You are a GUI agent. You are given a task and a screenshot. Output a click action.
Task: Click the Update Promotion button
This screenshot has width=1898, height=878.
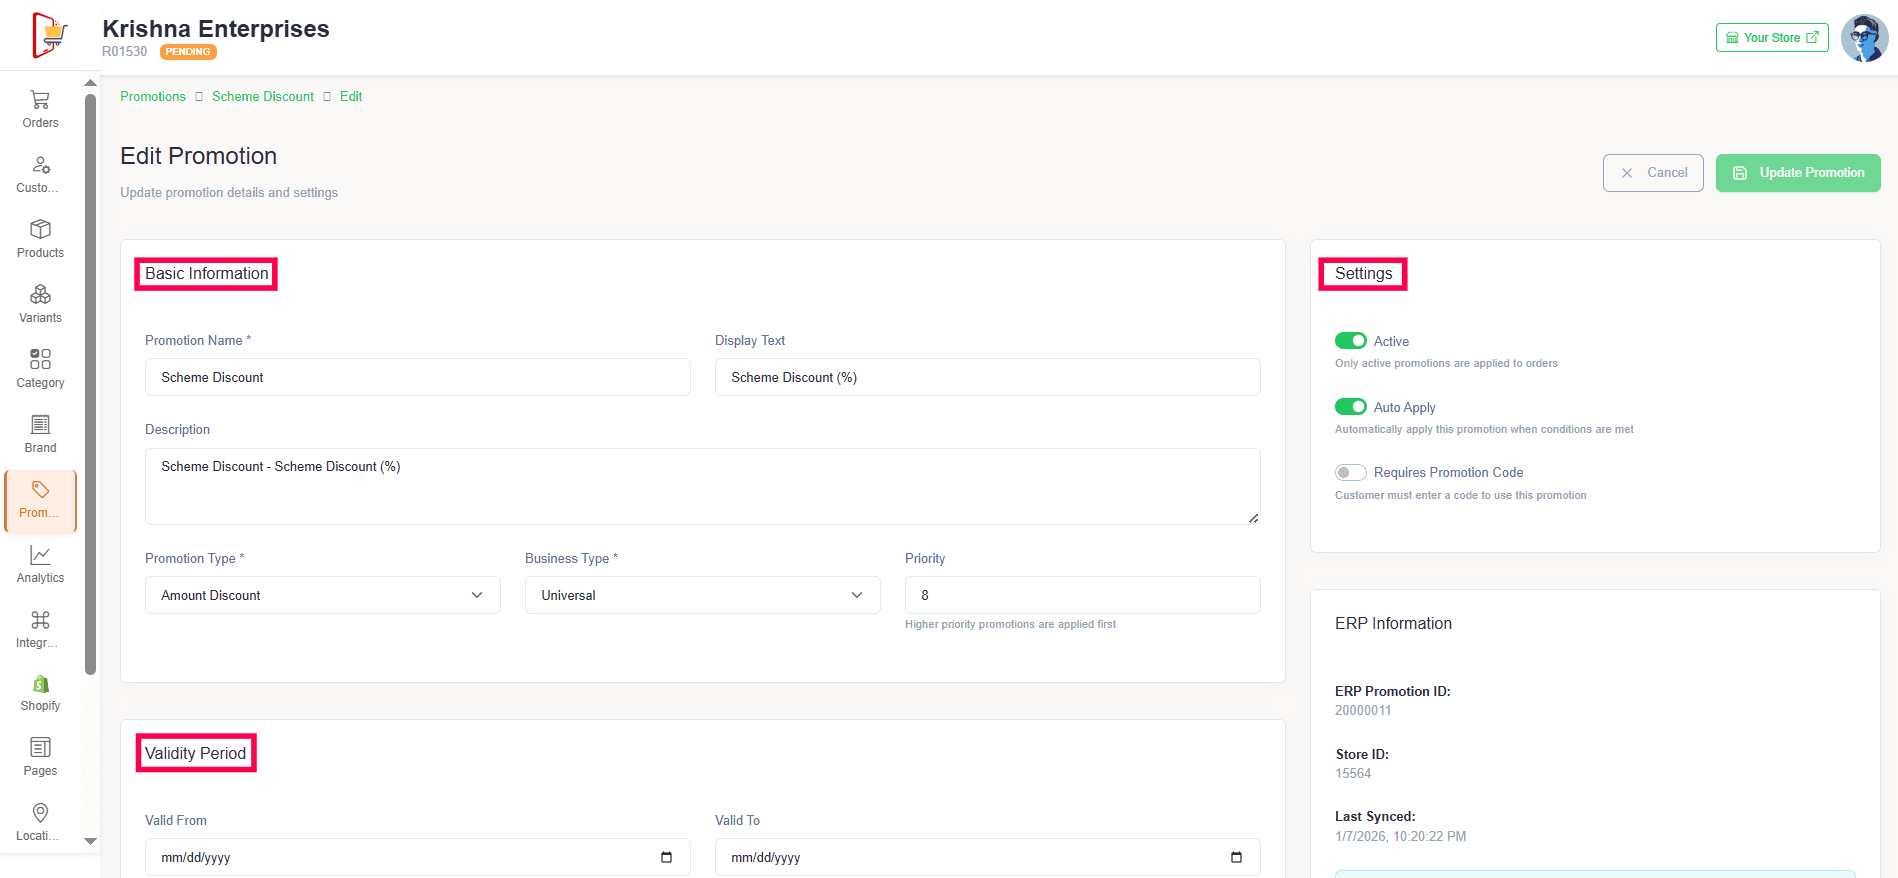pos(1797,173)
